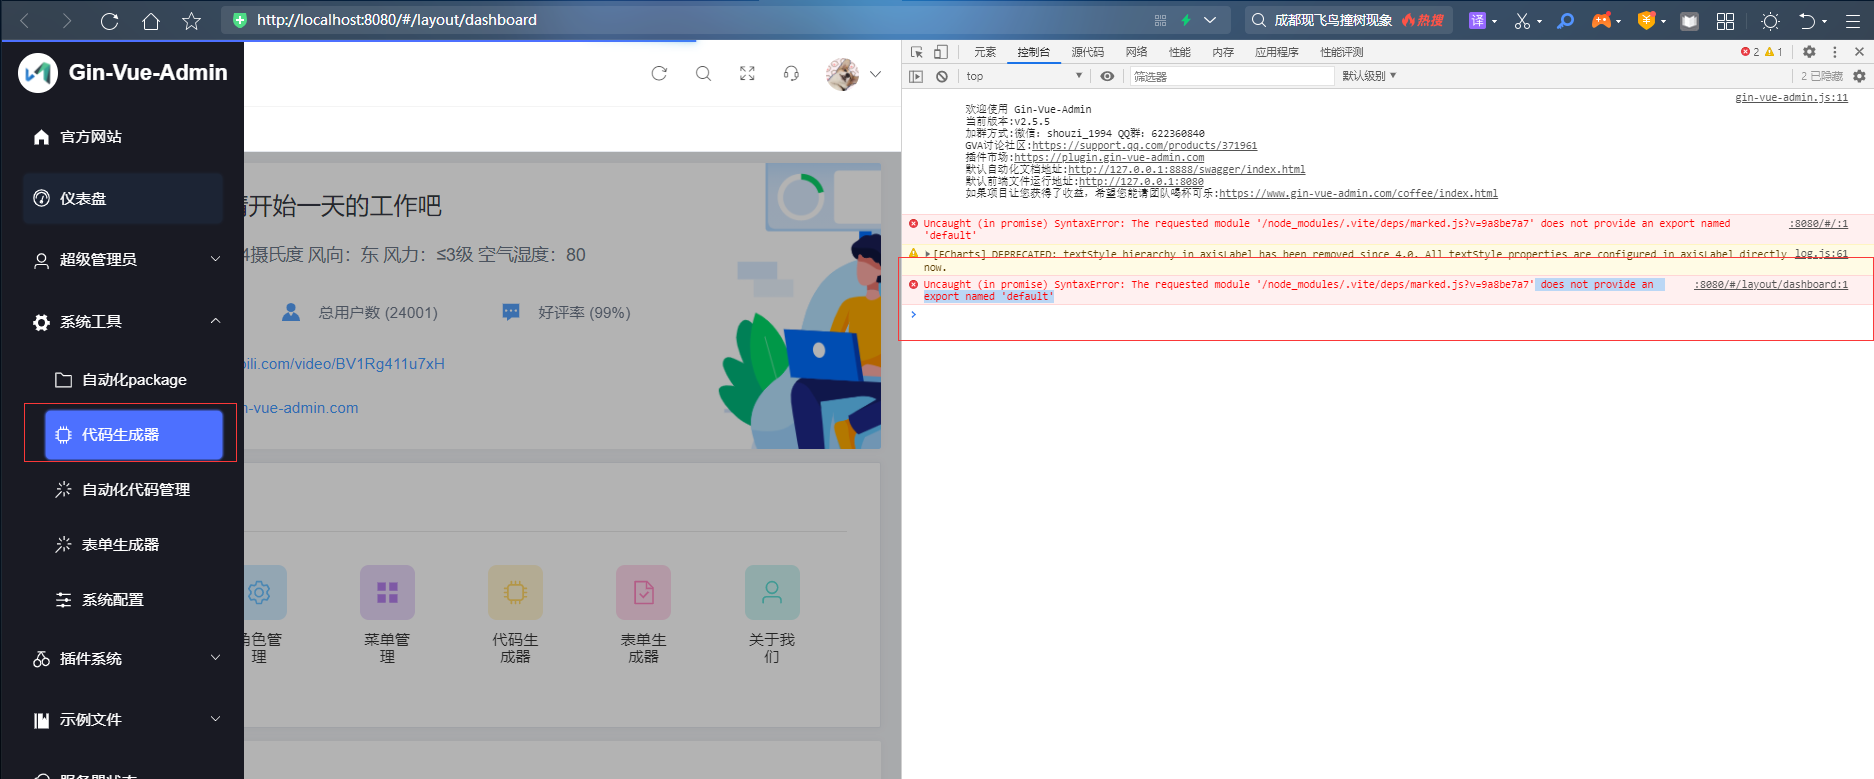This screenshot has width=1874, height=779.
Task: Clear the console with the ban icon
Action: tap(942, 76)
